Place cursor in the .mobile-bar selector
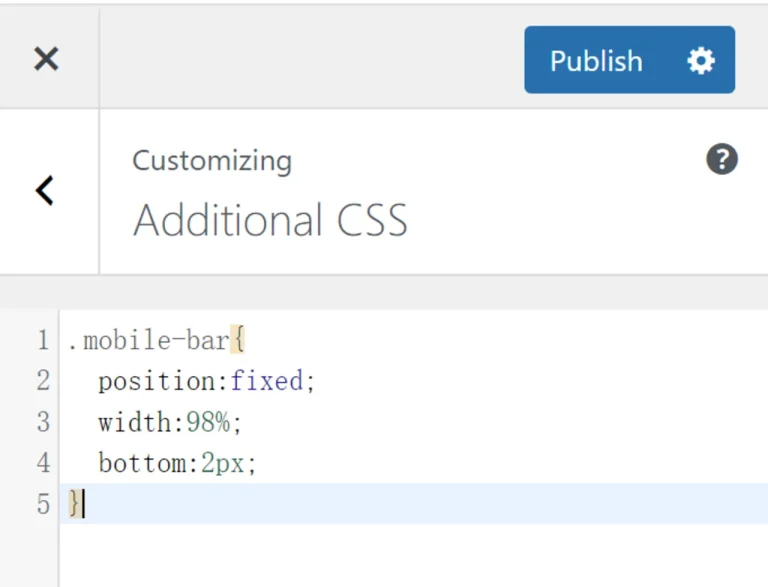Viewport: 768px width, 587px height. pos(148,341)
